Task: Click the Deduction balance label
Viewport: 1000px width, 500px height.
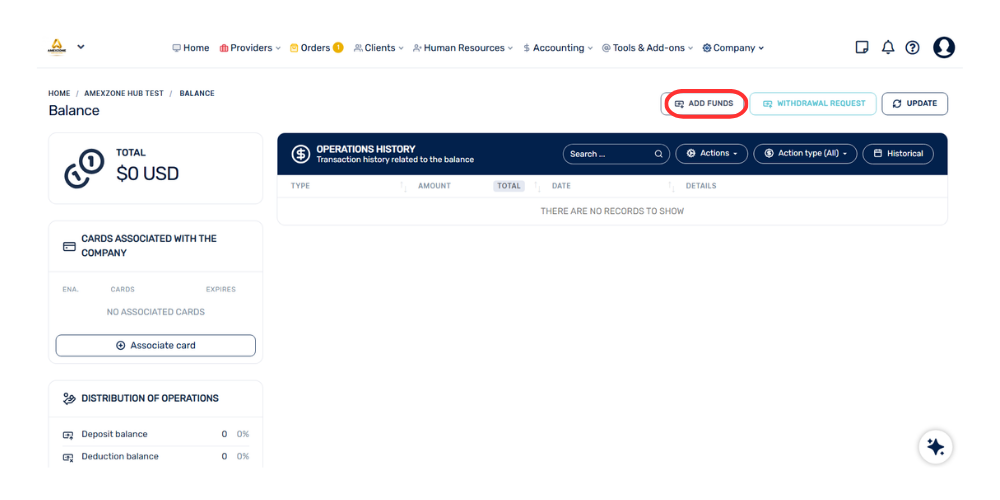Action: [x=120, y=457]
